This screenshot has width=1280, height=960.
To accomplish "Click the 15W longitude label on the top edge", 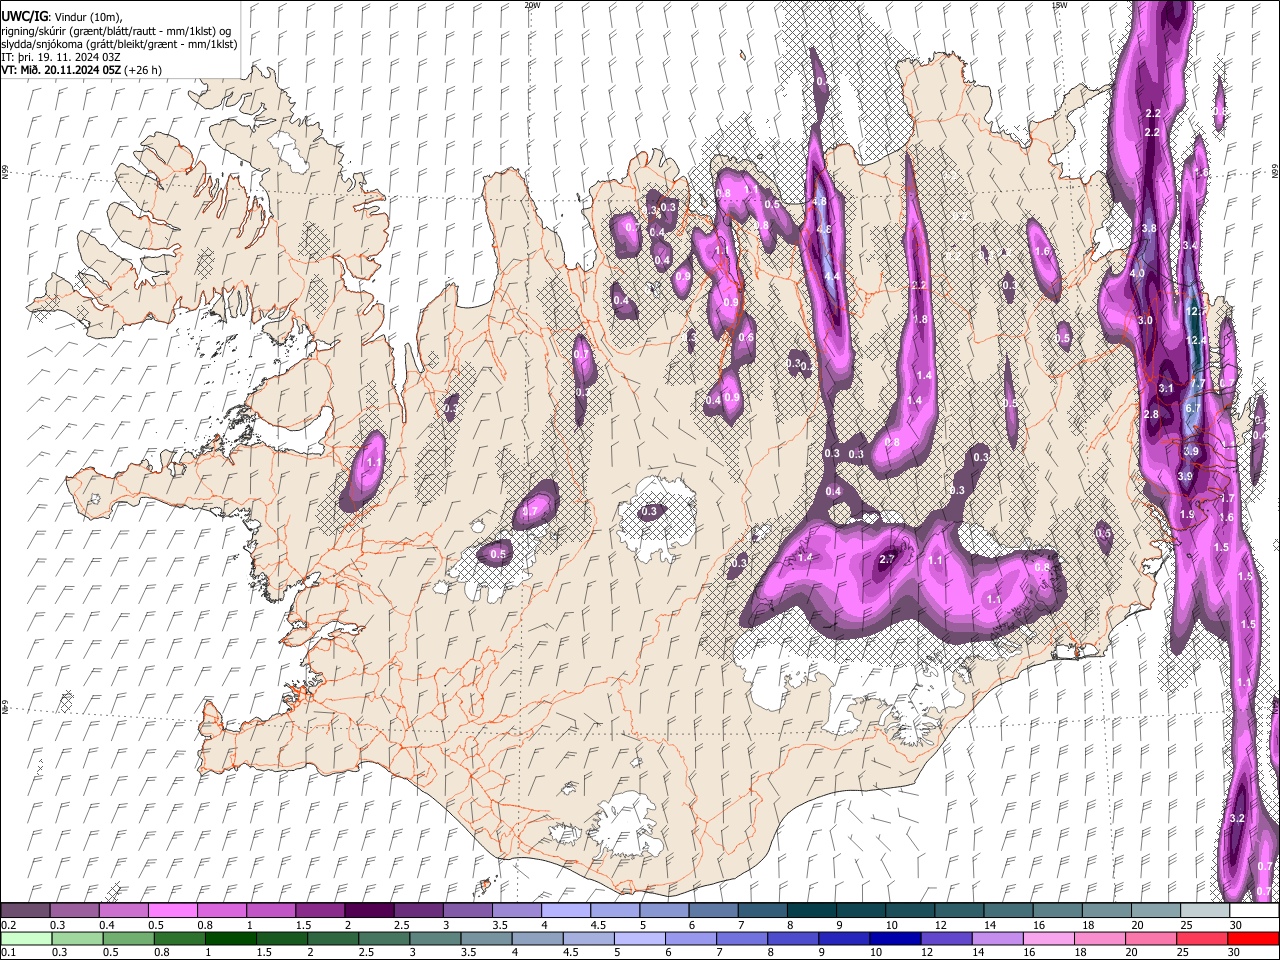I will coord(1059,5).
